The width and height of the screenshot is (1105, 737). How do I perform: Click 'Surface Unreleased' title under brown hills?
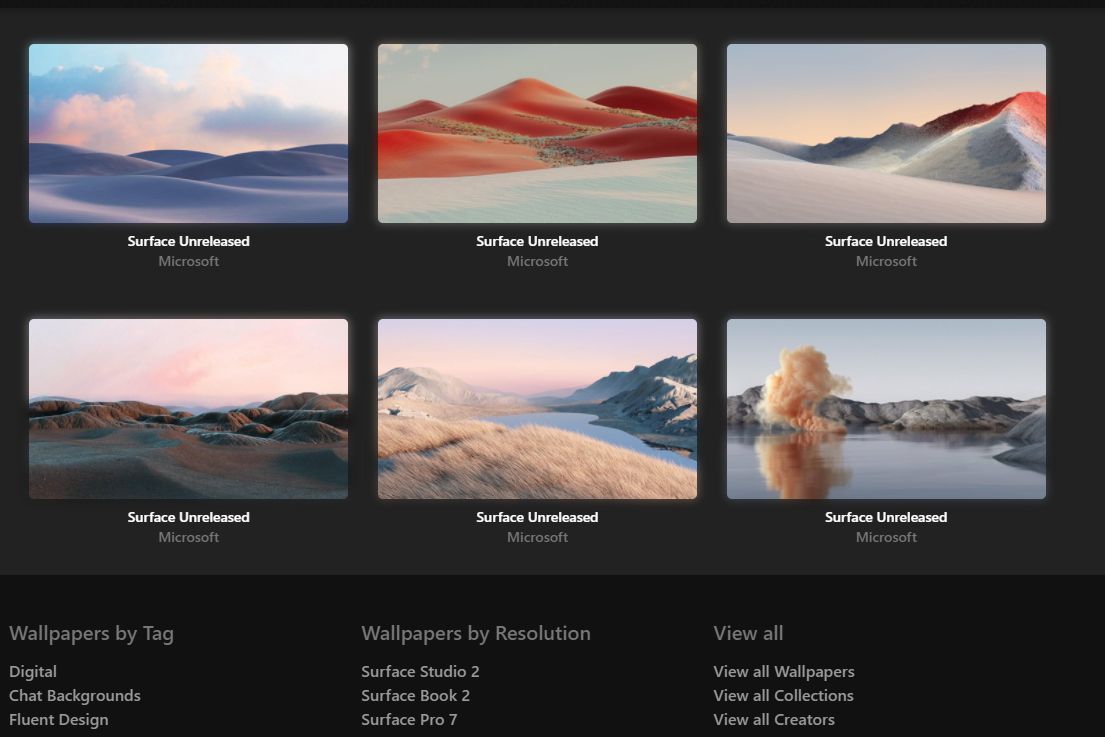coord(188,517)
